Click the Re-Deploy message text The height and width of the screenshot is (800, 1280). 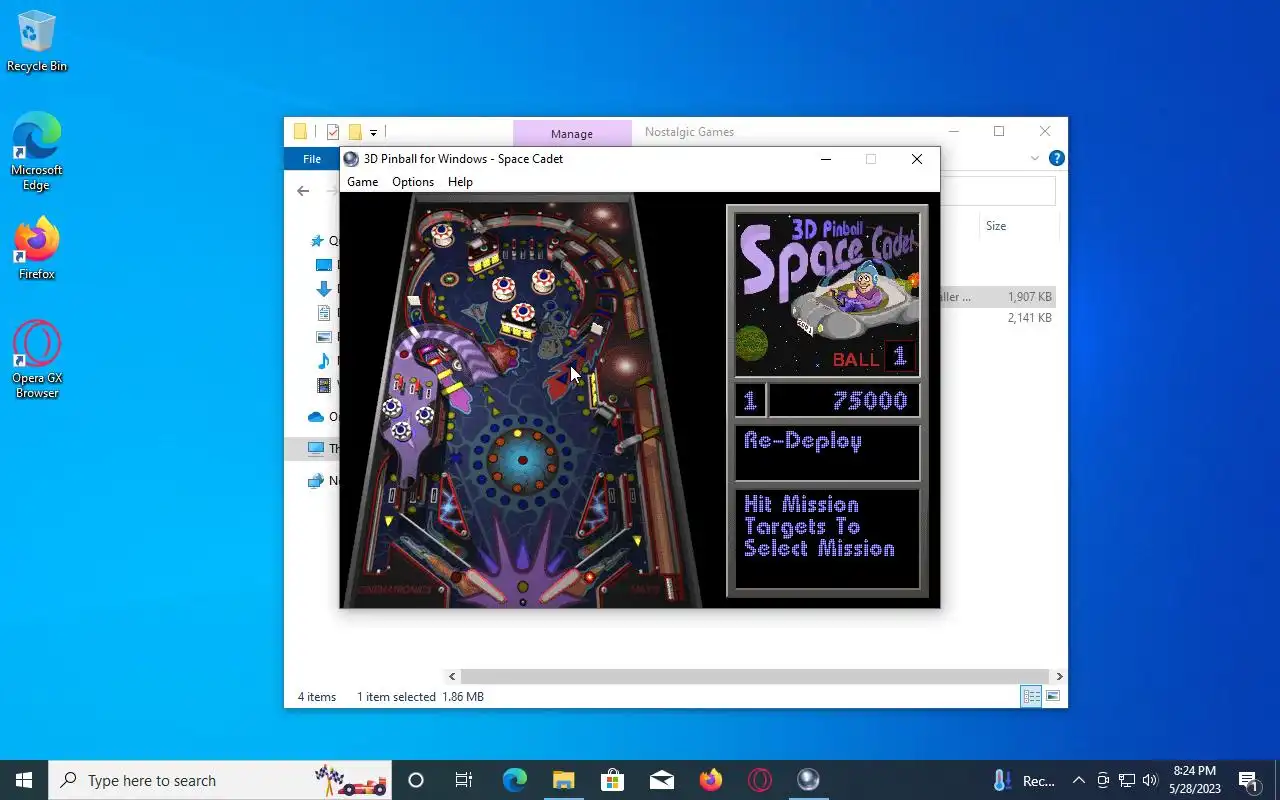(x=803, y=441)
